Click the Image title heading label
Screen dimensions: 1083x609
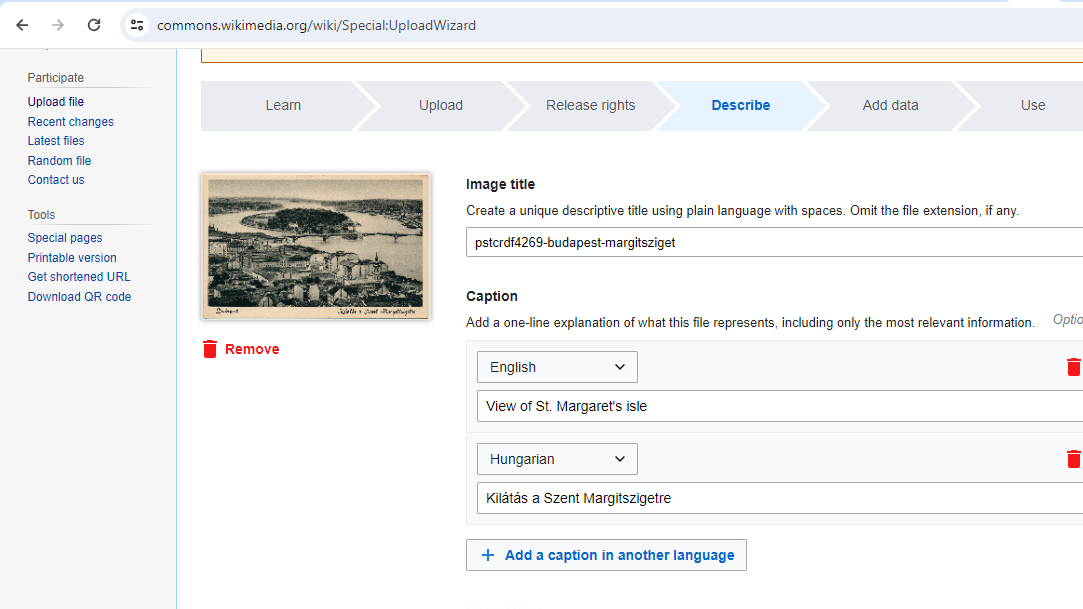500,184
